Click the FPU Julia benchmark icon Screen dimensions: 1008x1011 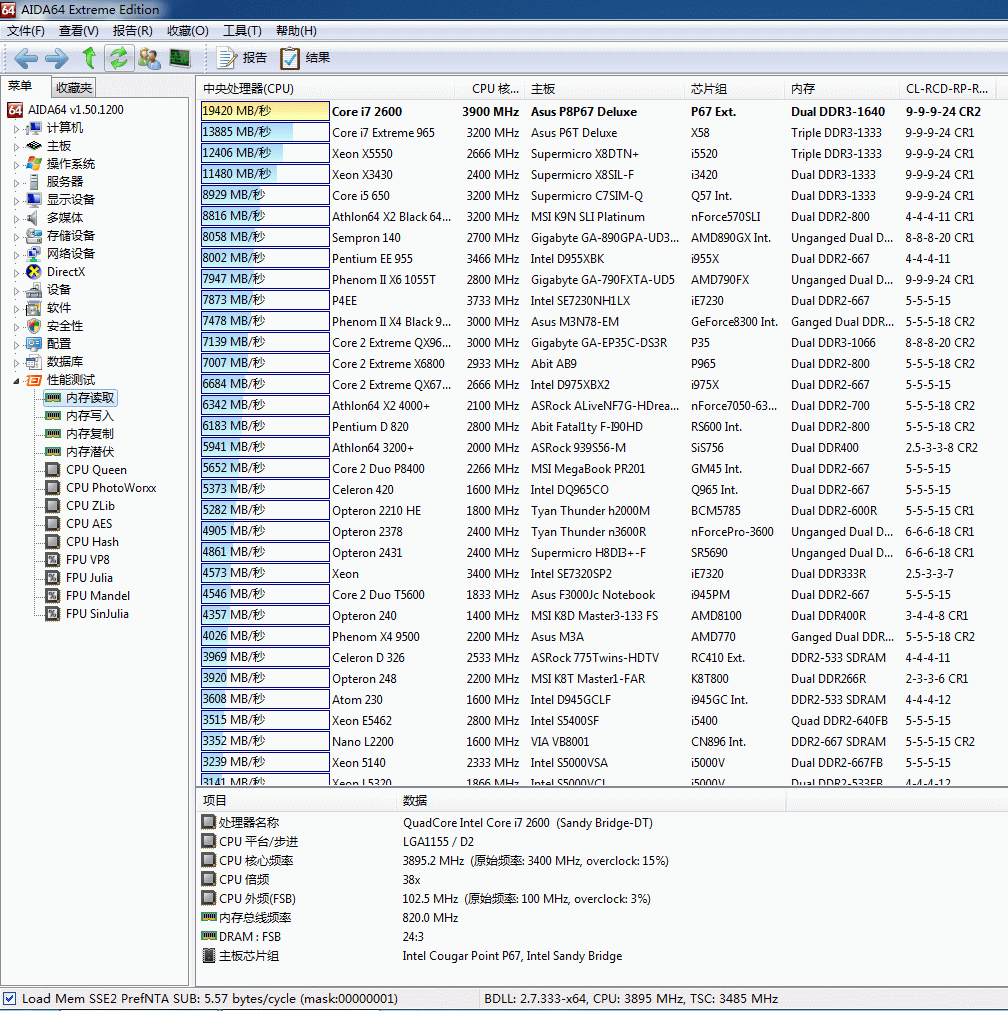pos(54,578)
